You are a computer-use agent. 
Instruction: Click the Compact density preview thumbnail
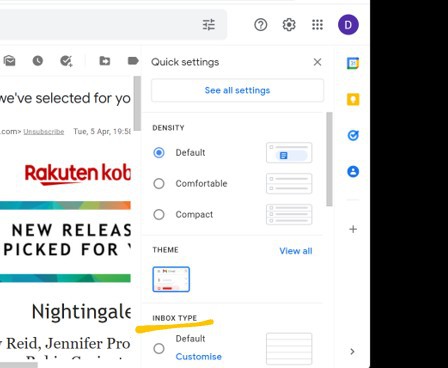(x=289, y=214)
